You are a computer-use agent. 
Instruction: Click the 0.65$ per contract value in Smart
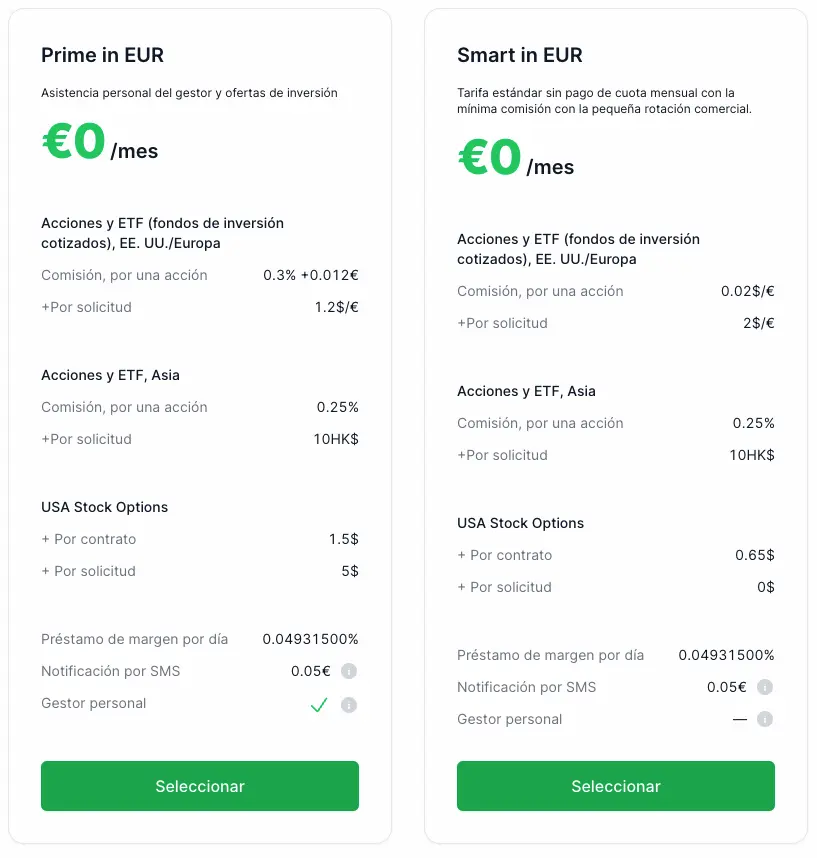coord(754,555)
